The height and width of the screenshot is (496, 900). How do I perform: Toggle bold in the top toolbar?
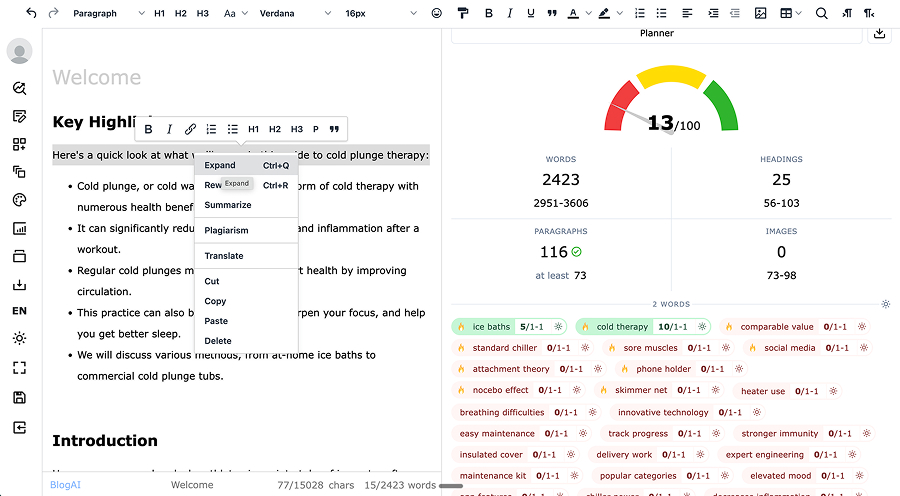pos(488,13)
